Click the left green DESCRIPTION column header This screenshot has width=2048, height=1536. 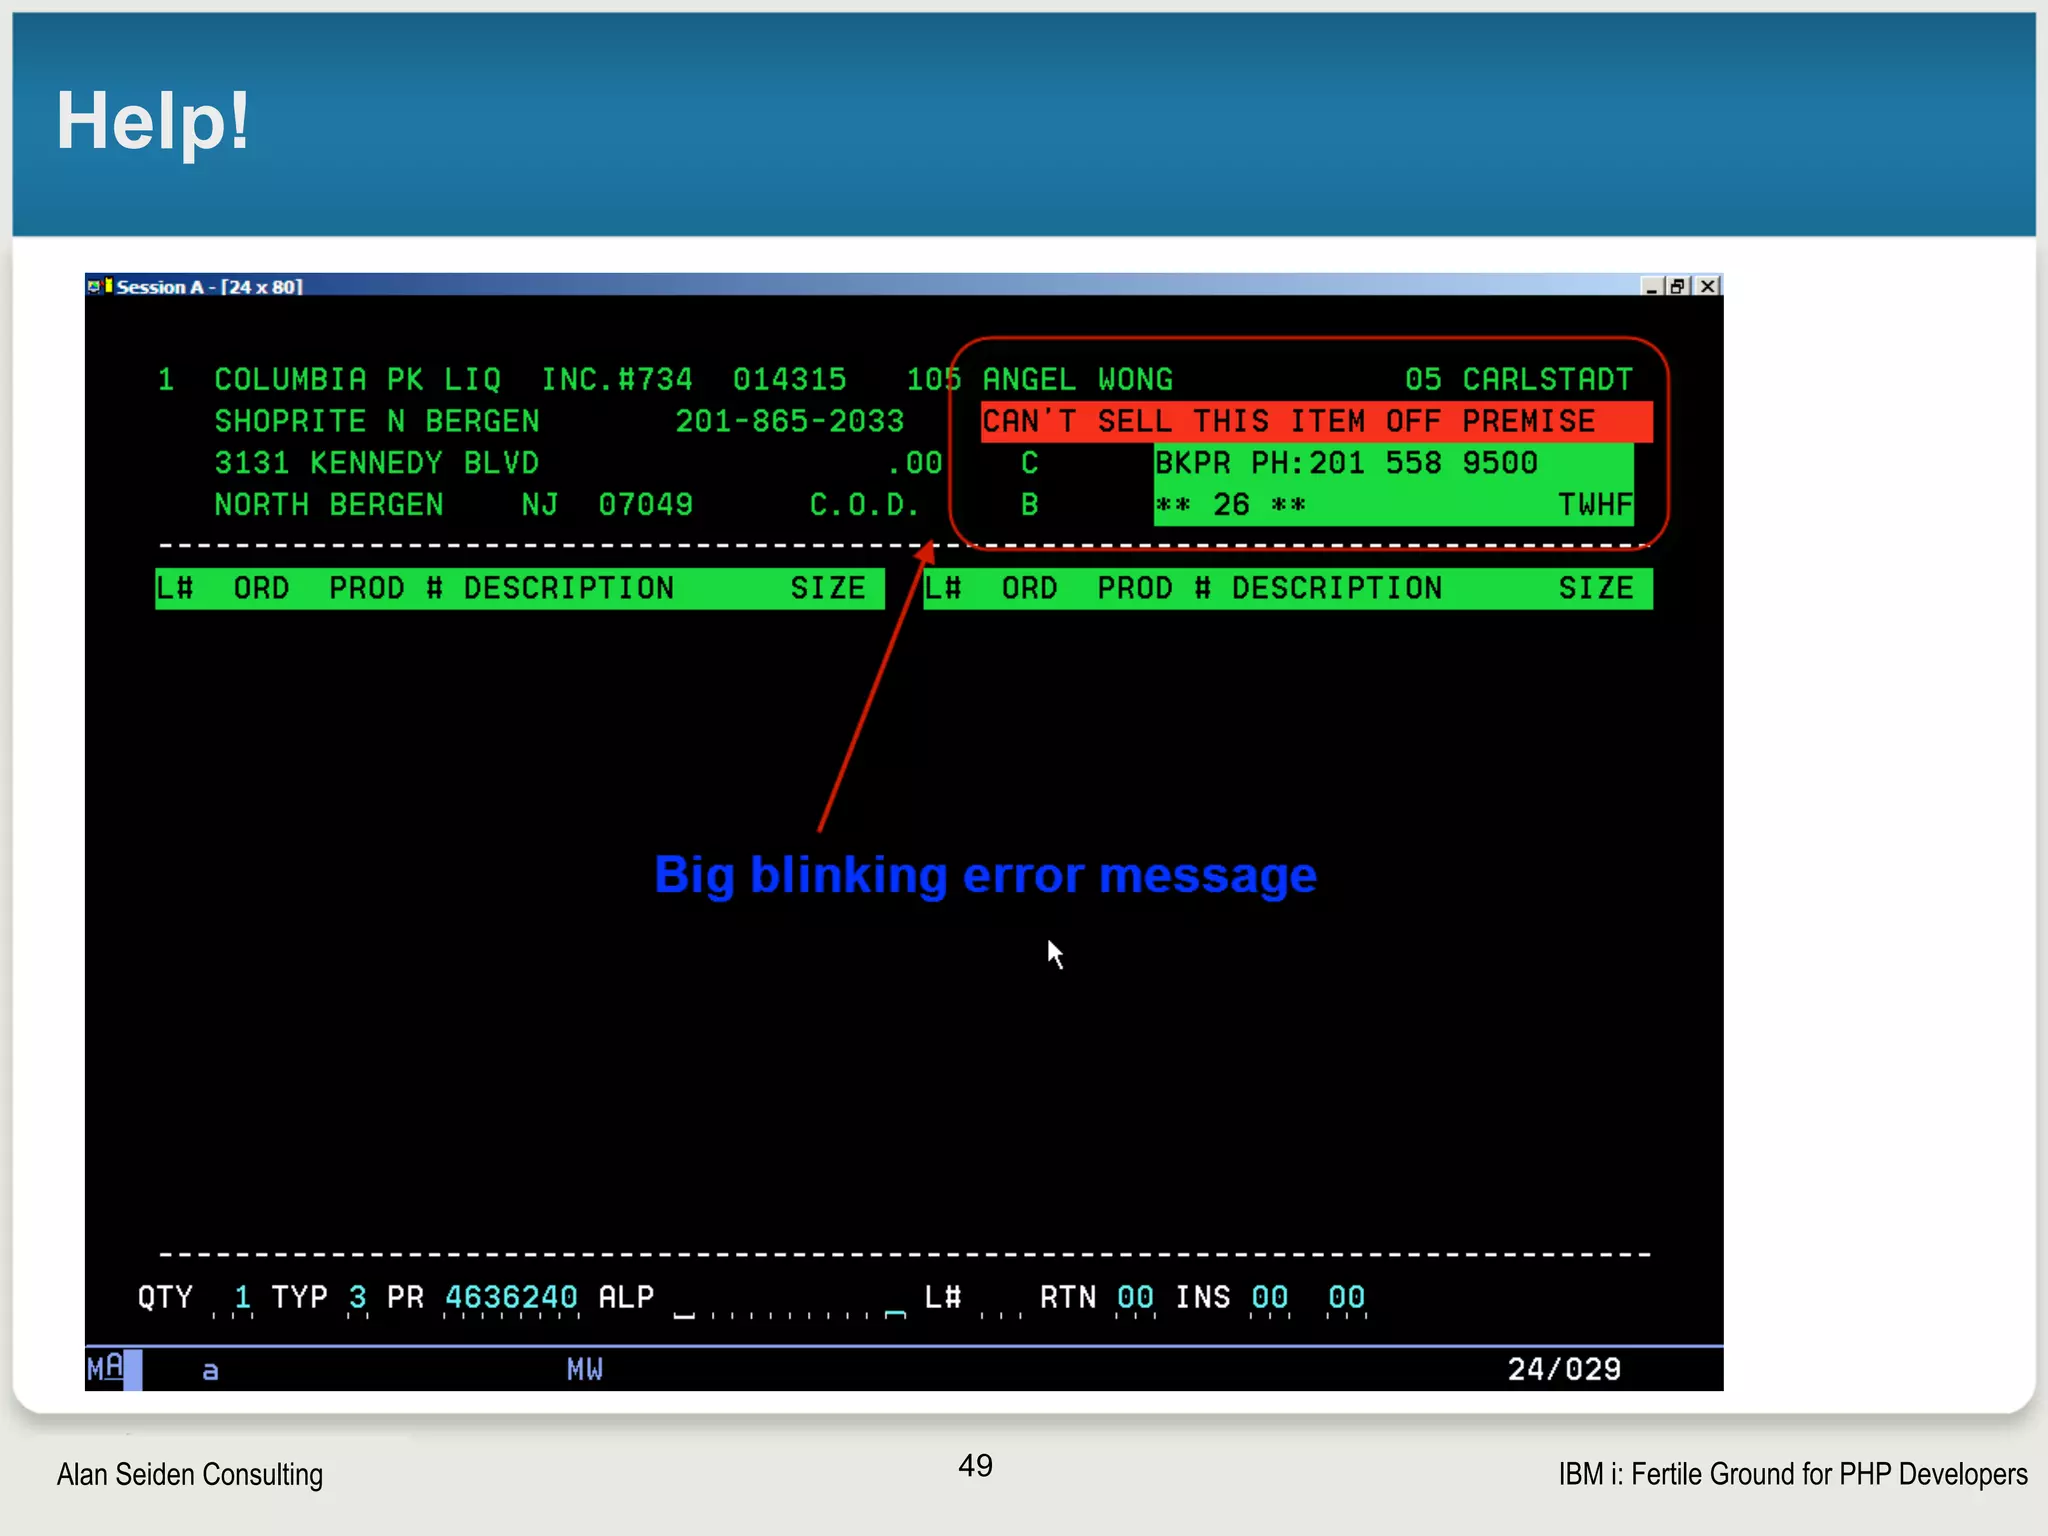568,588
